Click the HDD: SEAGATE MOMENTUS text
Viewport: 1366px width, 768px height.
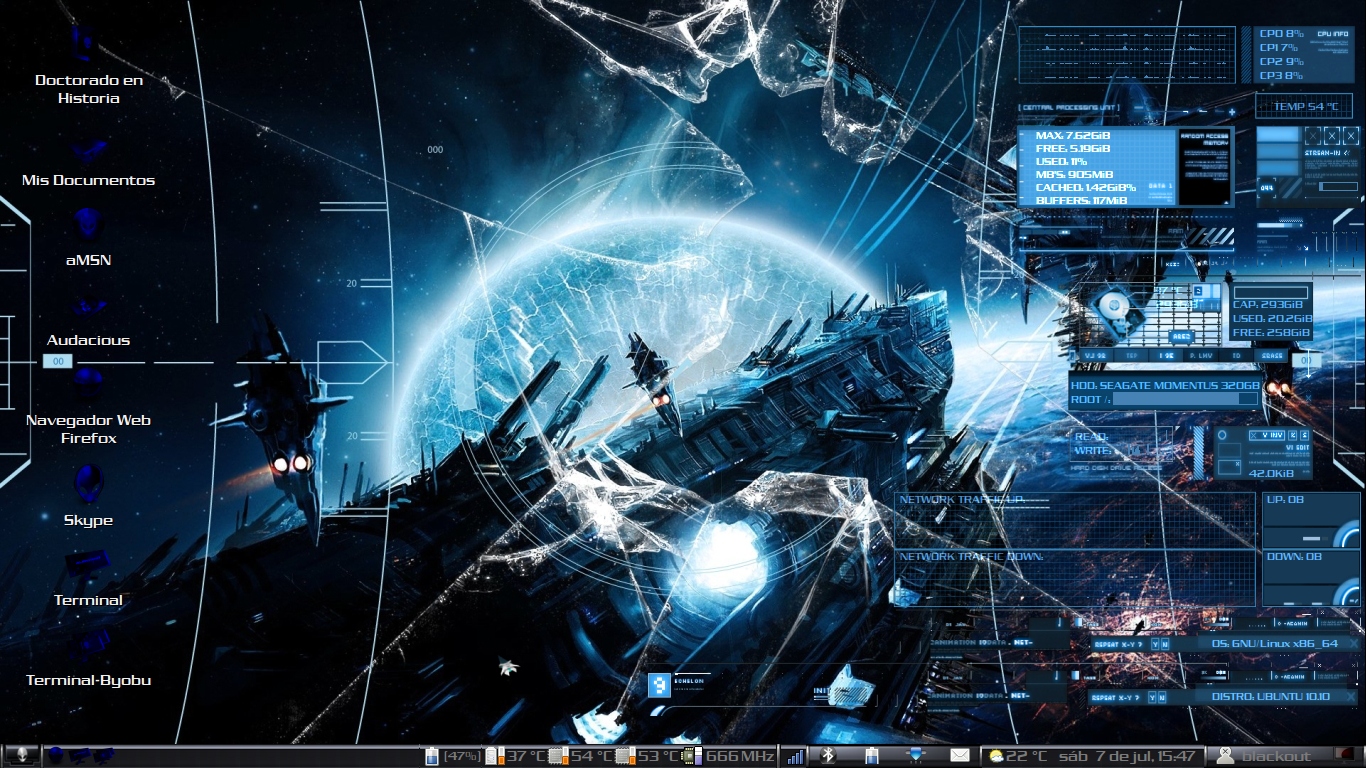coord(1165,385)
